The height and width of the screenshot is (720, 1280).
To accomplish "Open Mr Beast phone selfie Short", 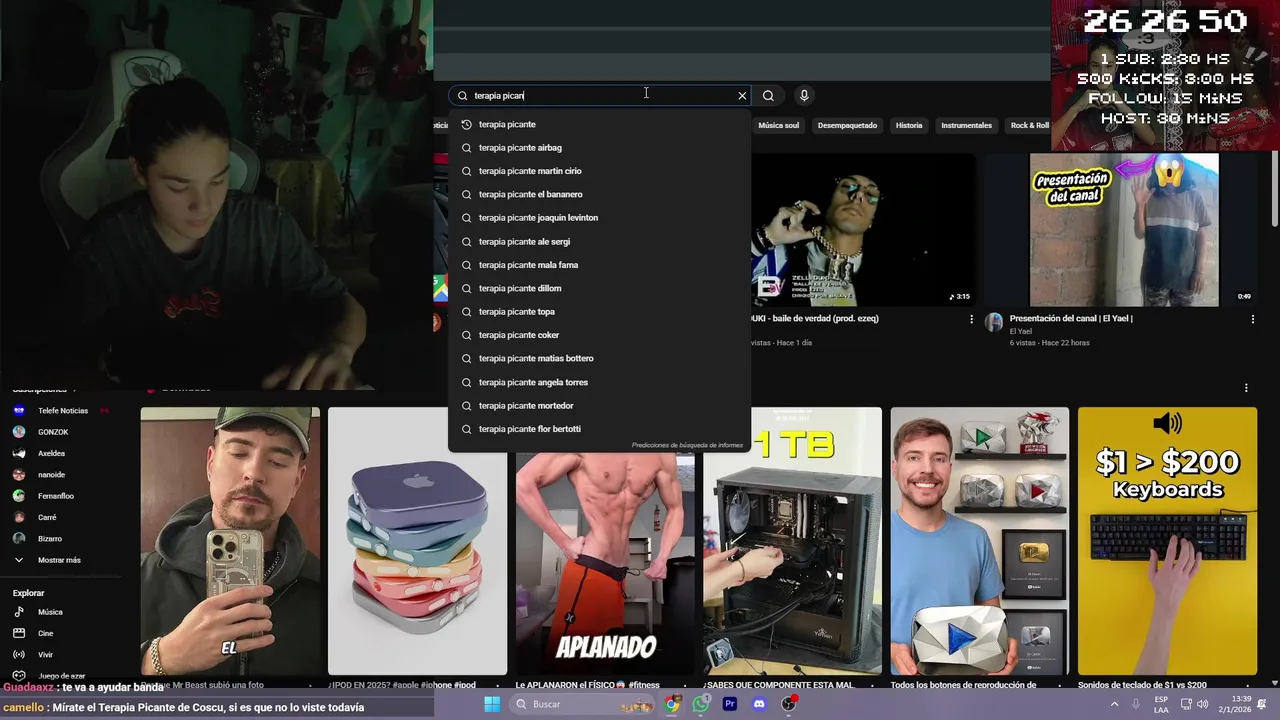I will click(230, 541).
